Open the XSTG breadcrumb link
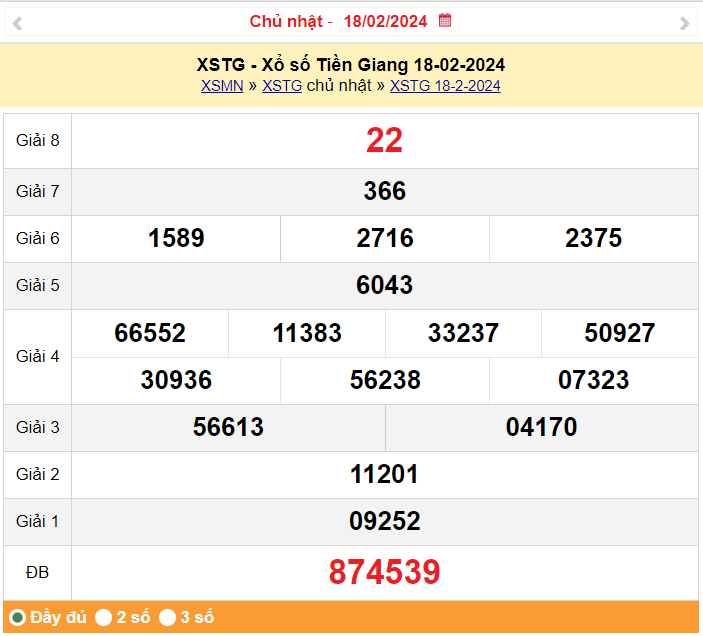This screenshot has width=703, height=636. pyautogui.click(x=282, y=86)
